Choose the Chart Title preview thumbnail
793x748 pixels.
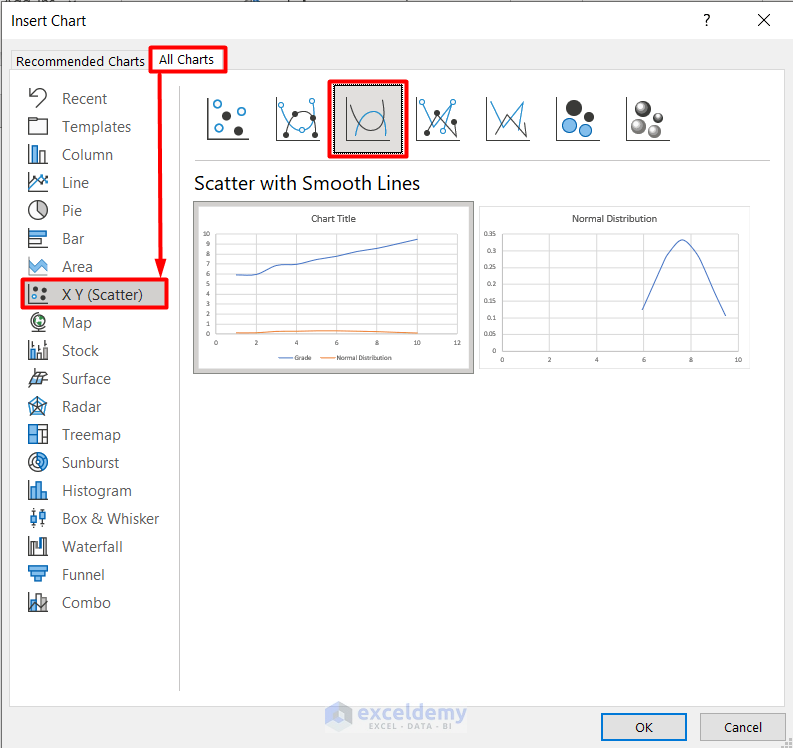click(x=333, y=287)
